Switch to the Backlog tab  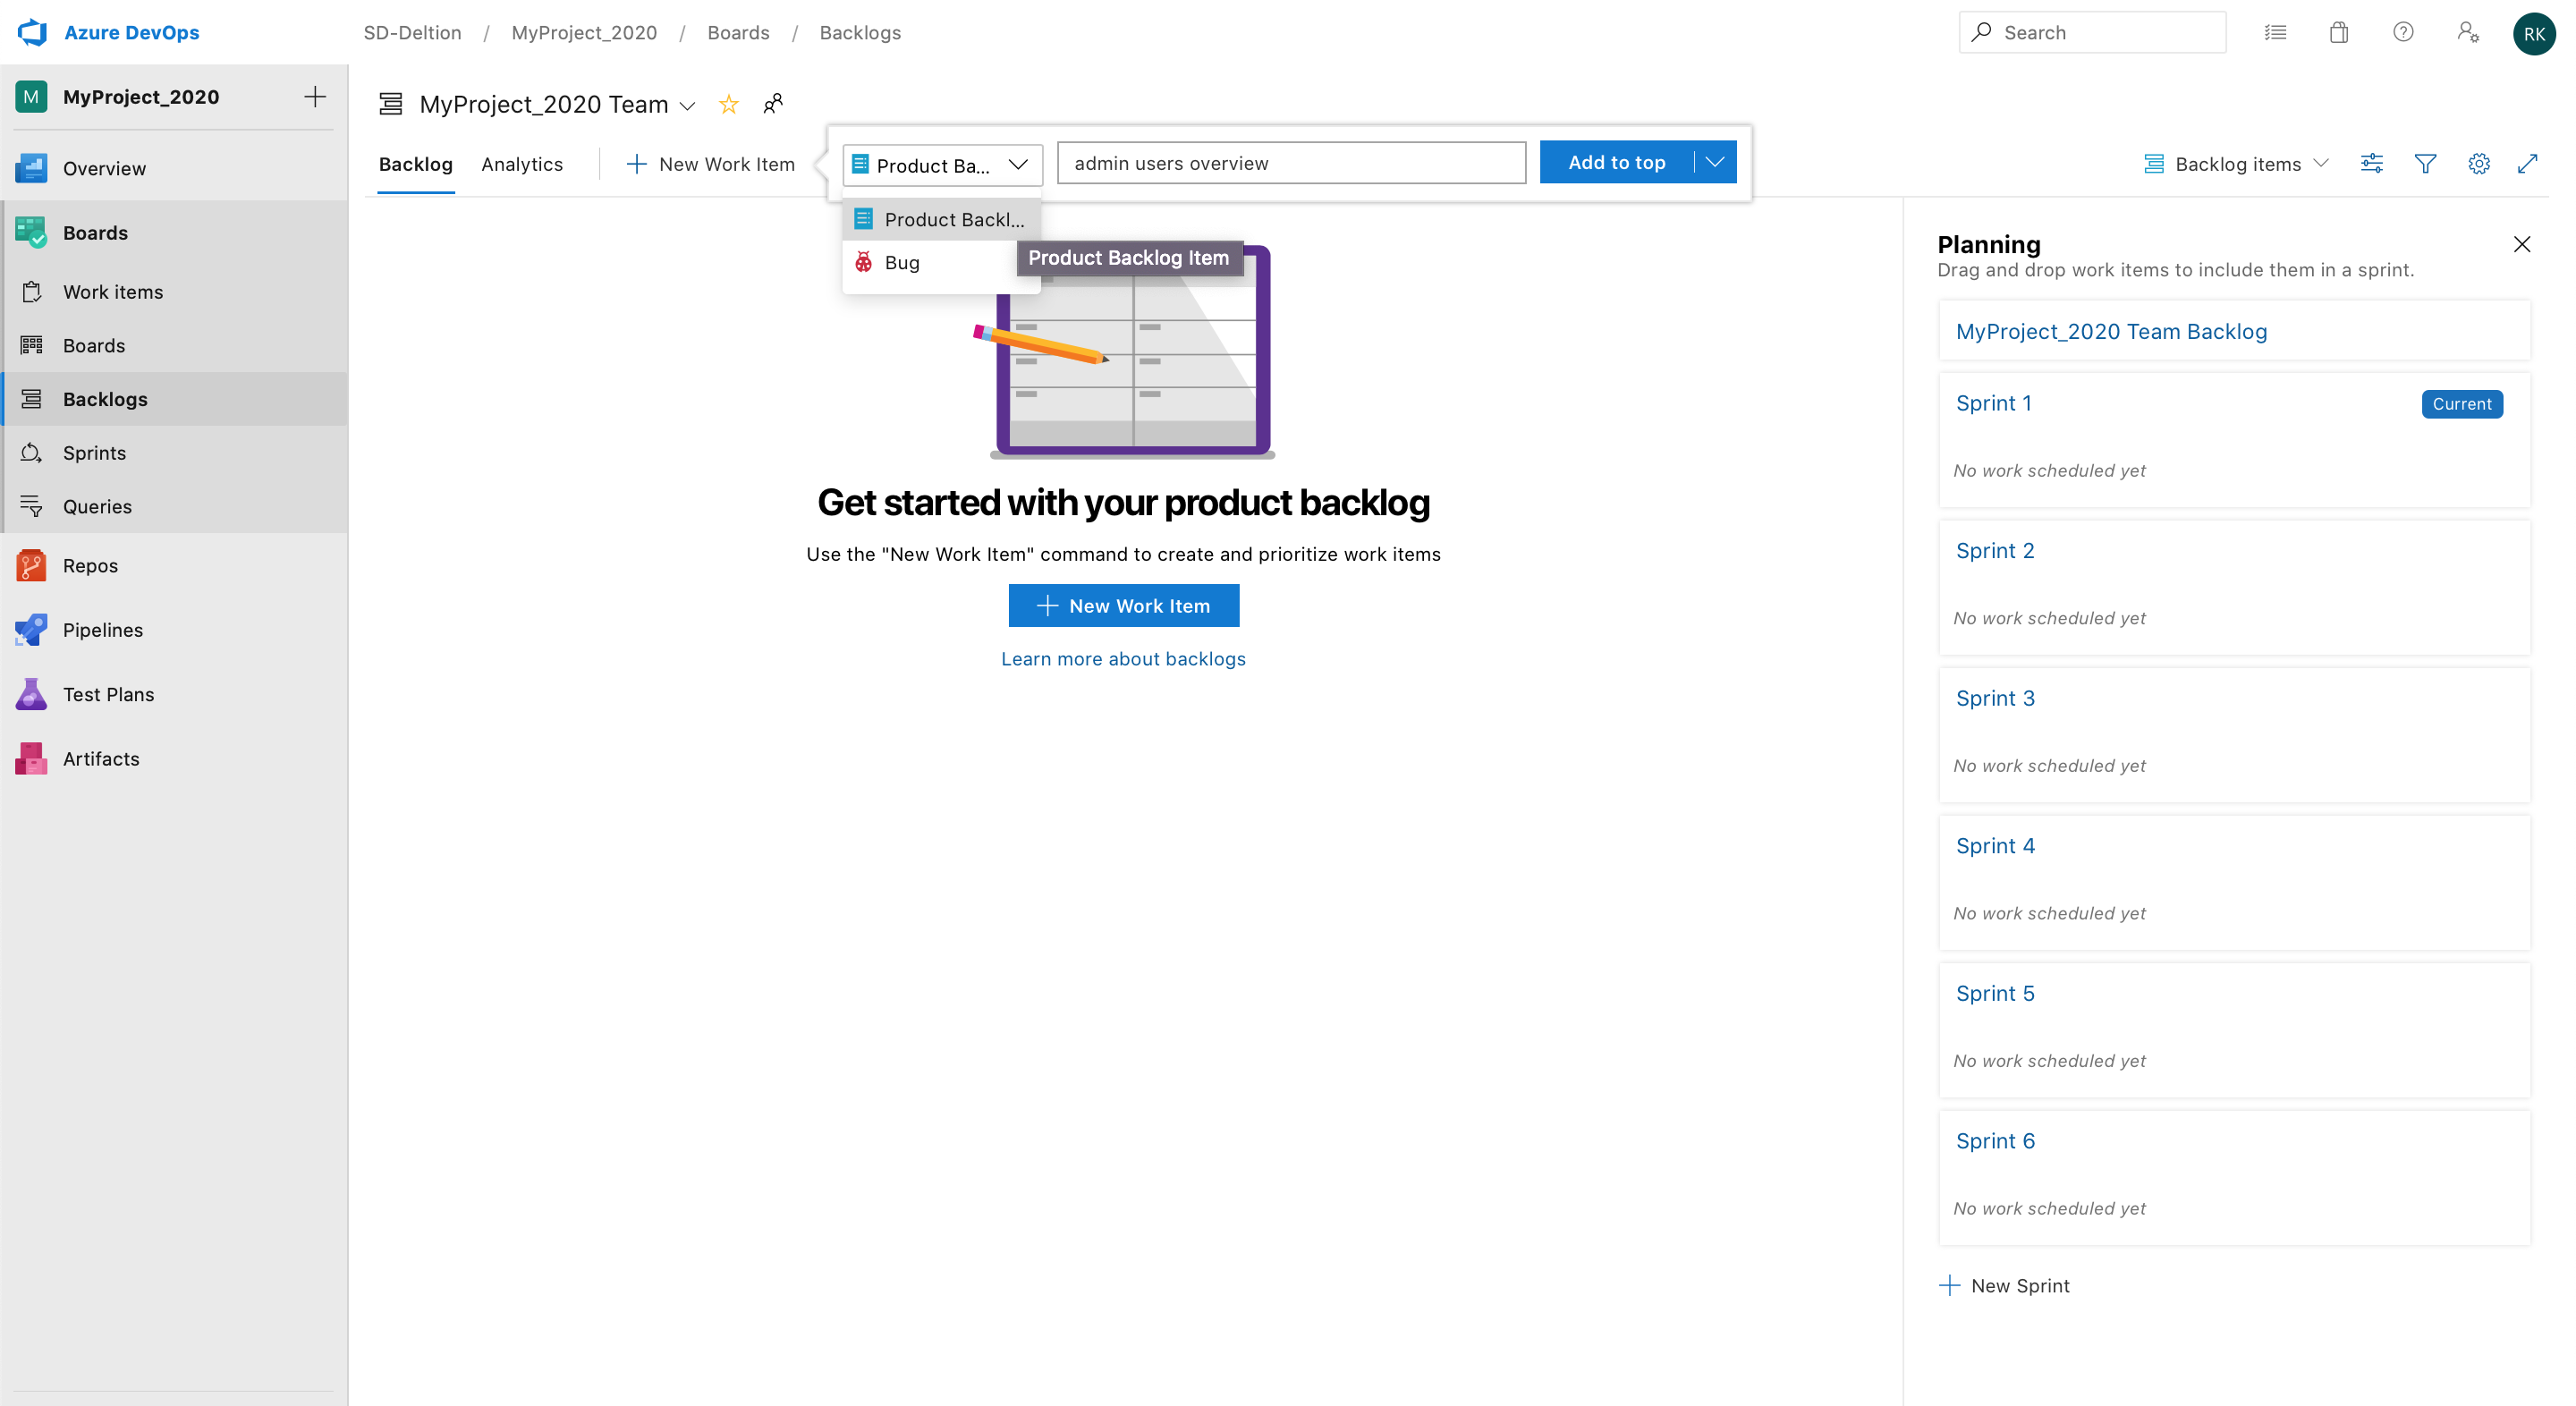416,164
